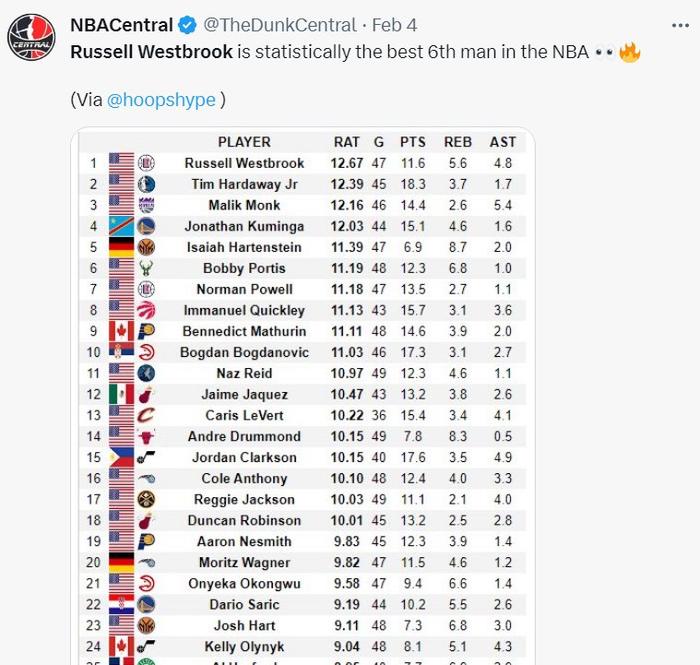Click the Knicks logo beside Isaiah Hartenstein

tap(146, 247)
